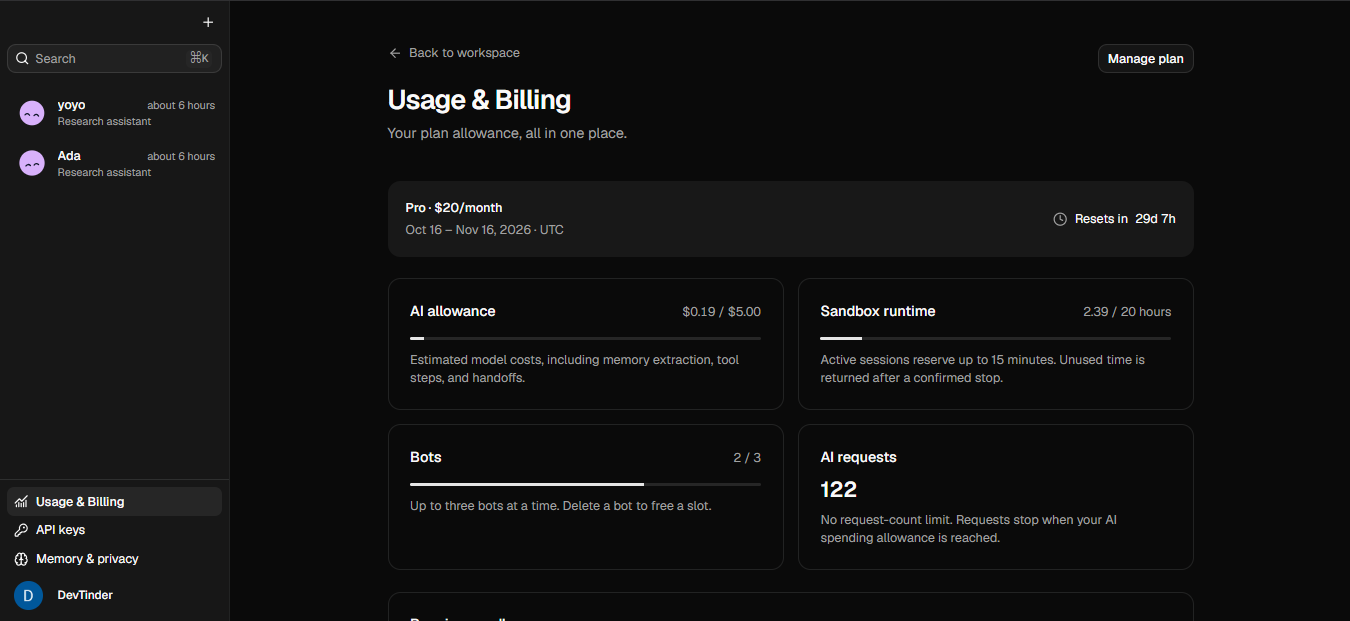Focus the Search input field
1350x621 pixels.
(114, 59)
